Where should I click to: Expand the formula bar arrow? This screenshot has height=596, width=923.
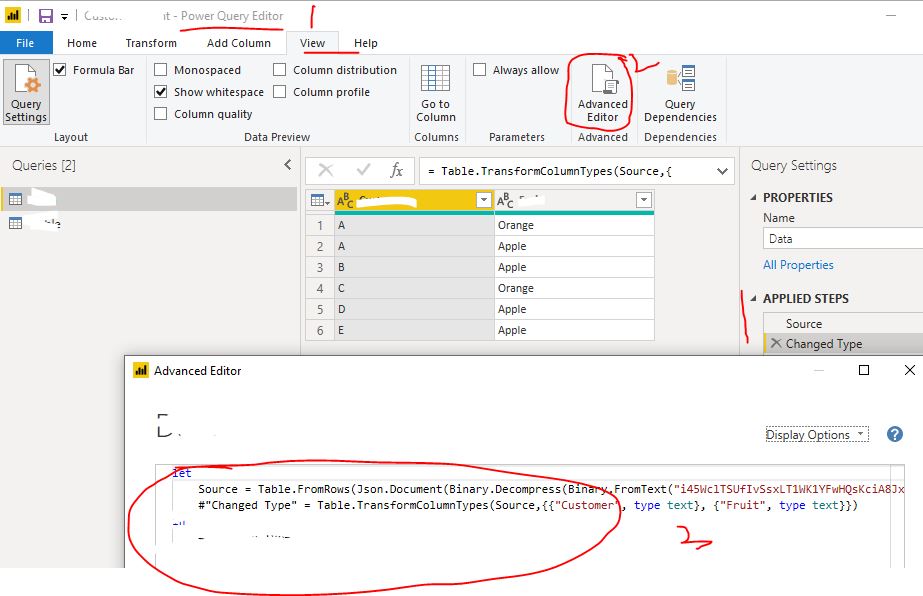point(722,171)
